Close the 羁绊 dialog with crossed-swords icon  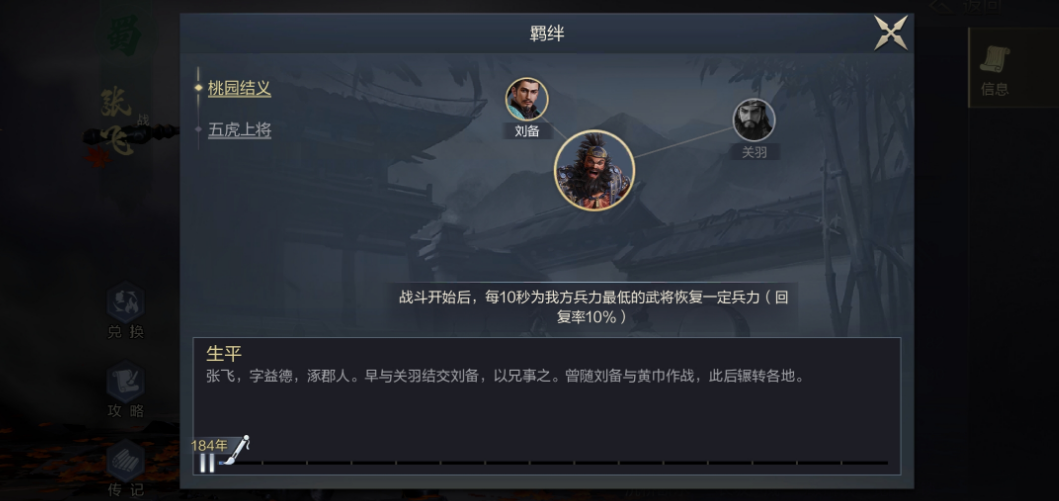click(891, 32)
